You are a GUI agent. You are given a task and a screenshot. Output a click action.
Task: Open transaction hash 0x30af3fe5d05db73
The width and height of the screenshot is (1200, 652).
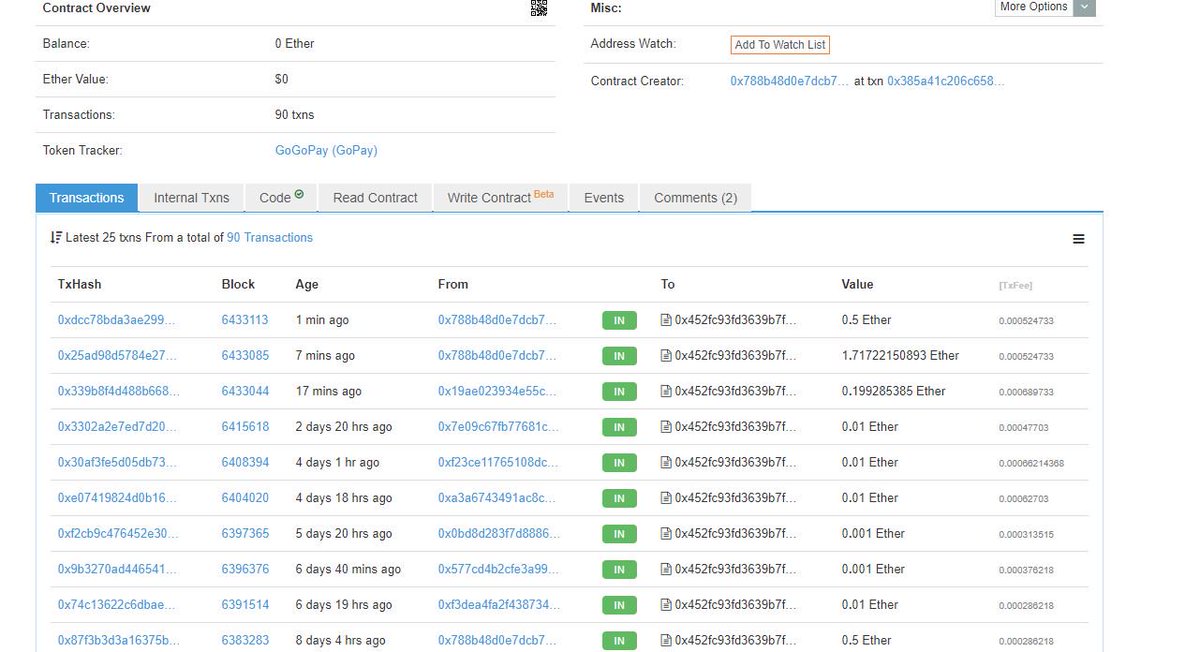[x=117, y=463]
